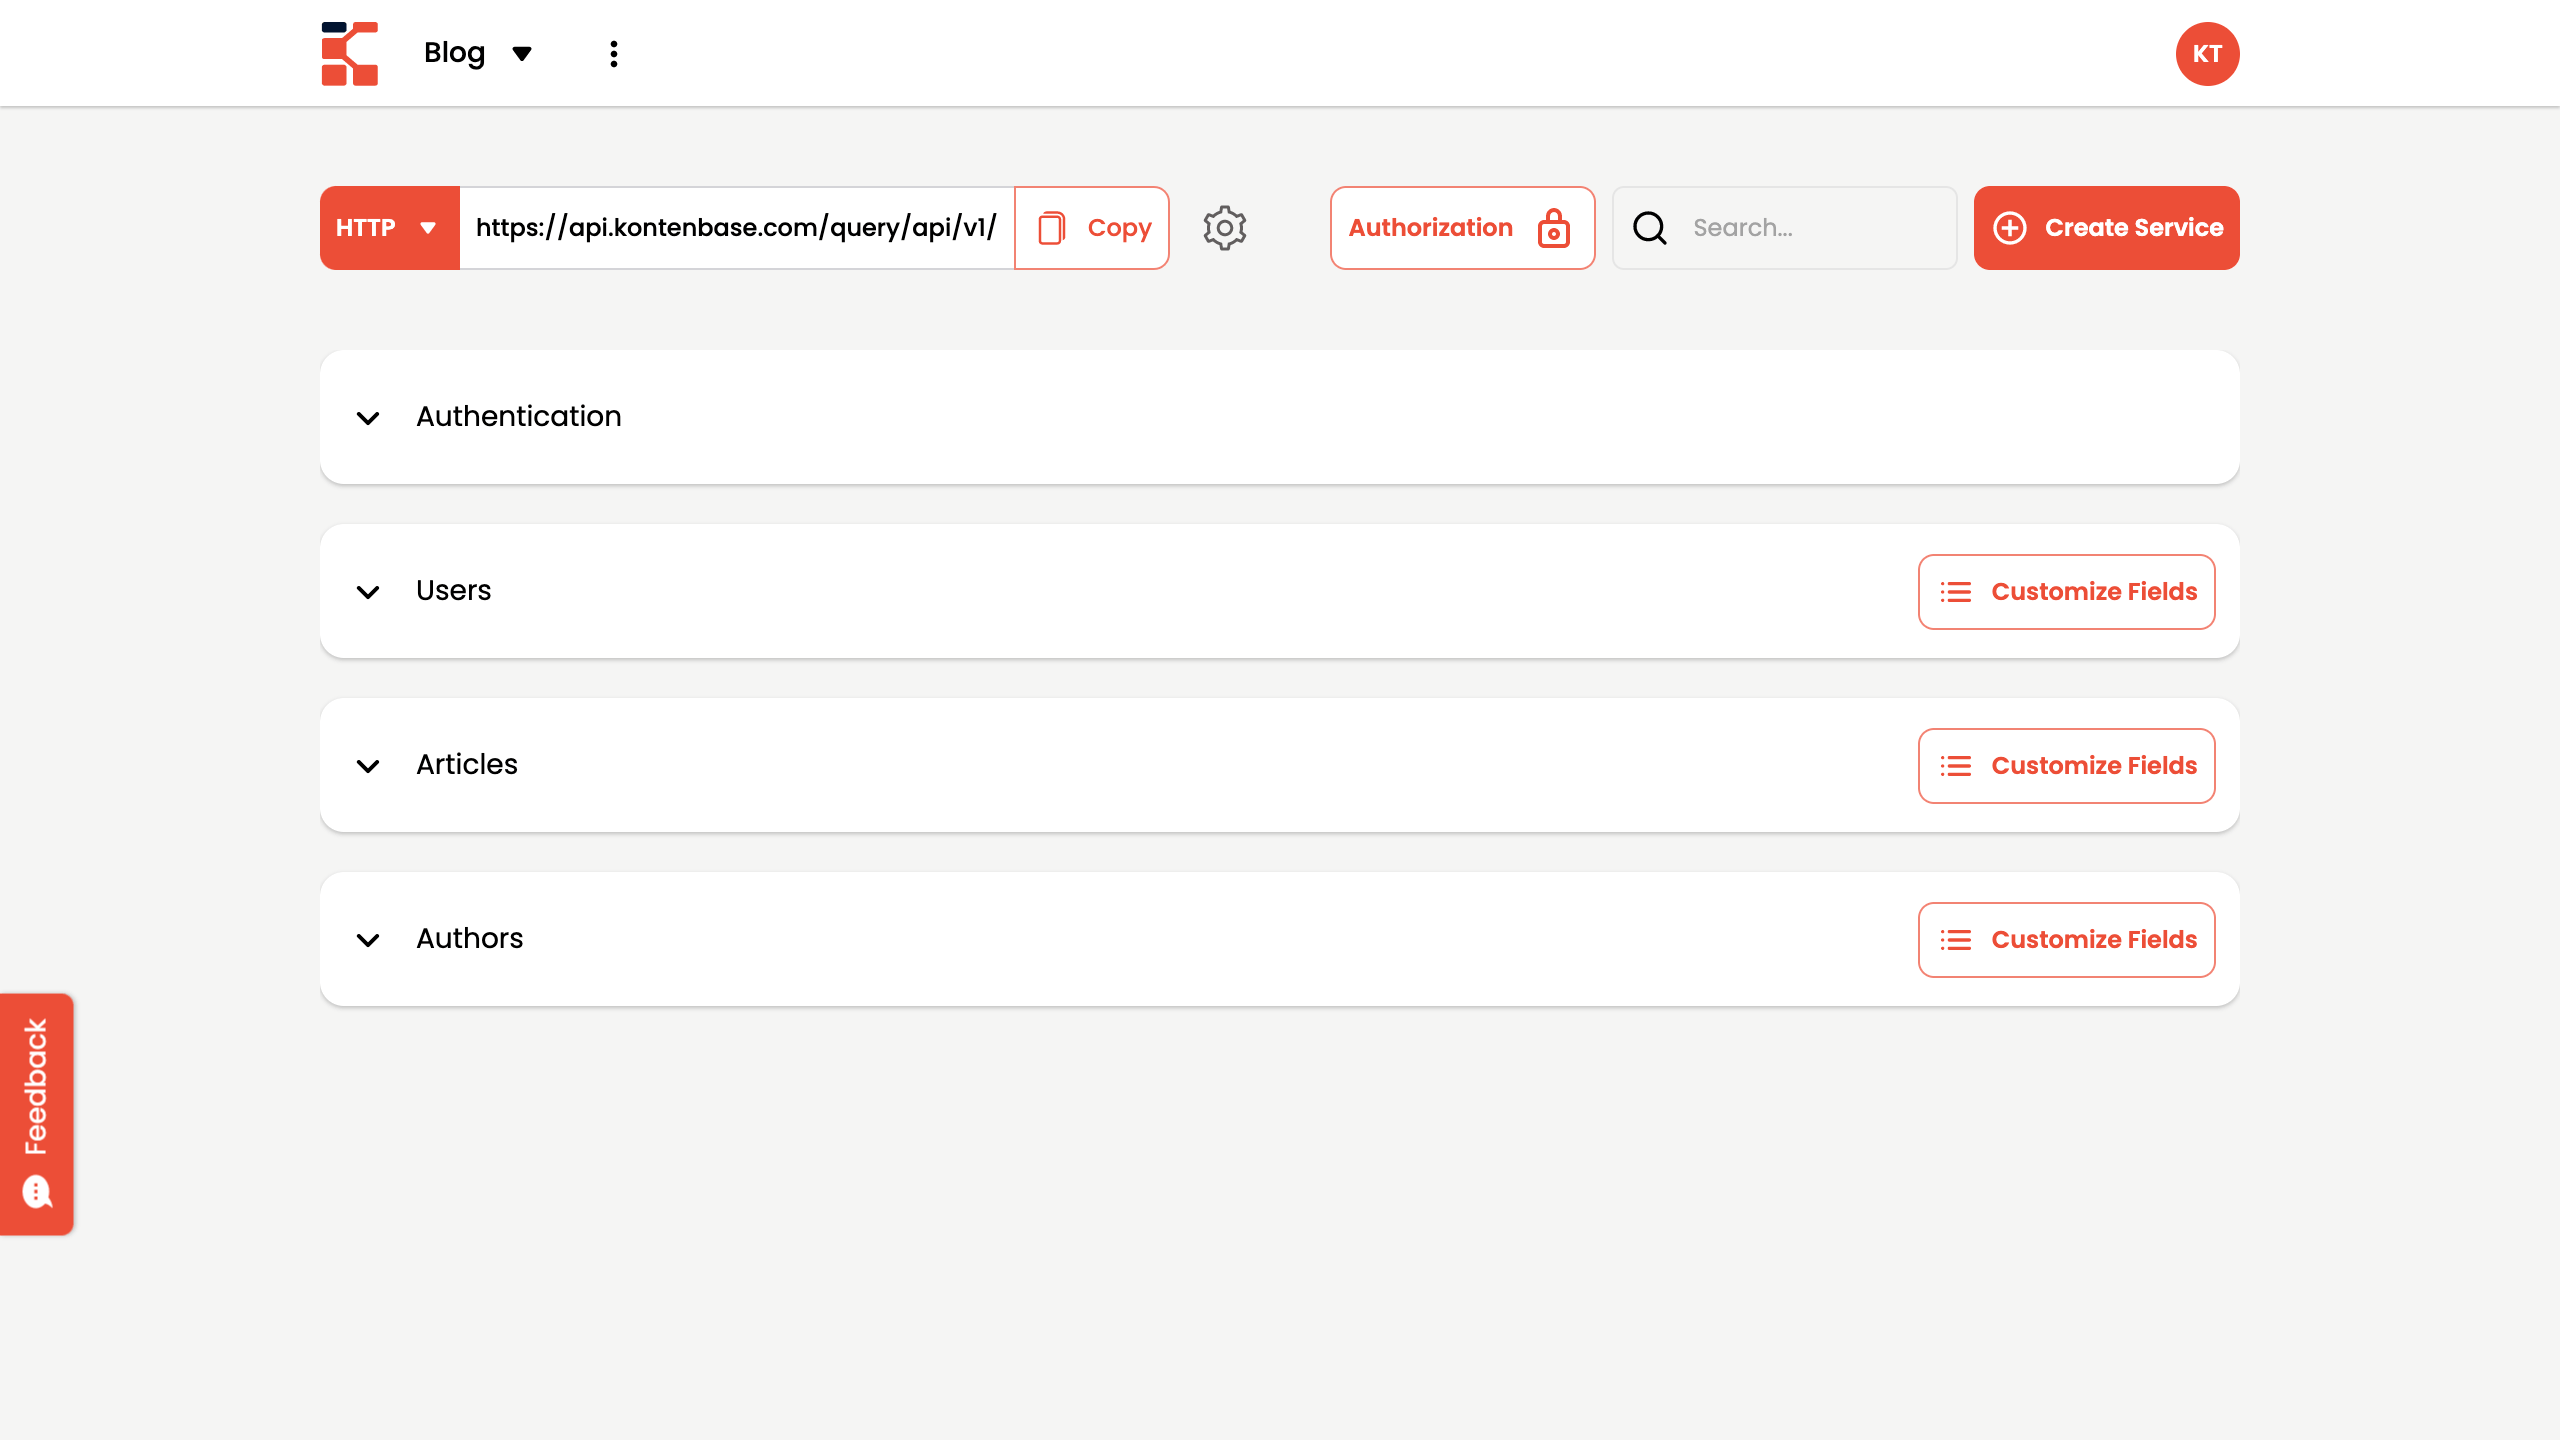Click the copy clipboard icon

[1051, 228]
